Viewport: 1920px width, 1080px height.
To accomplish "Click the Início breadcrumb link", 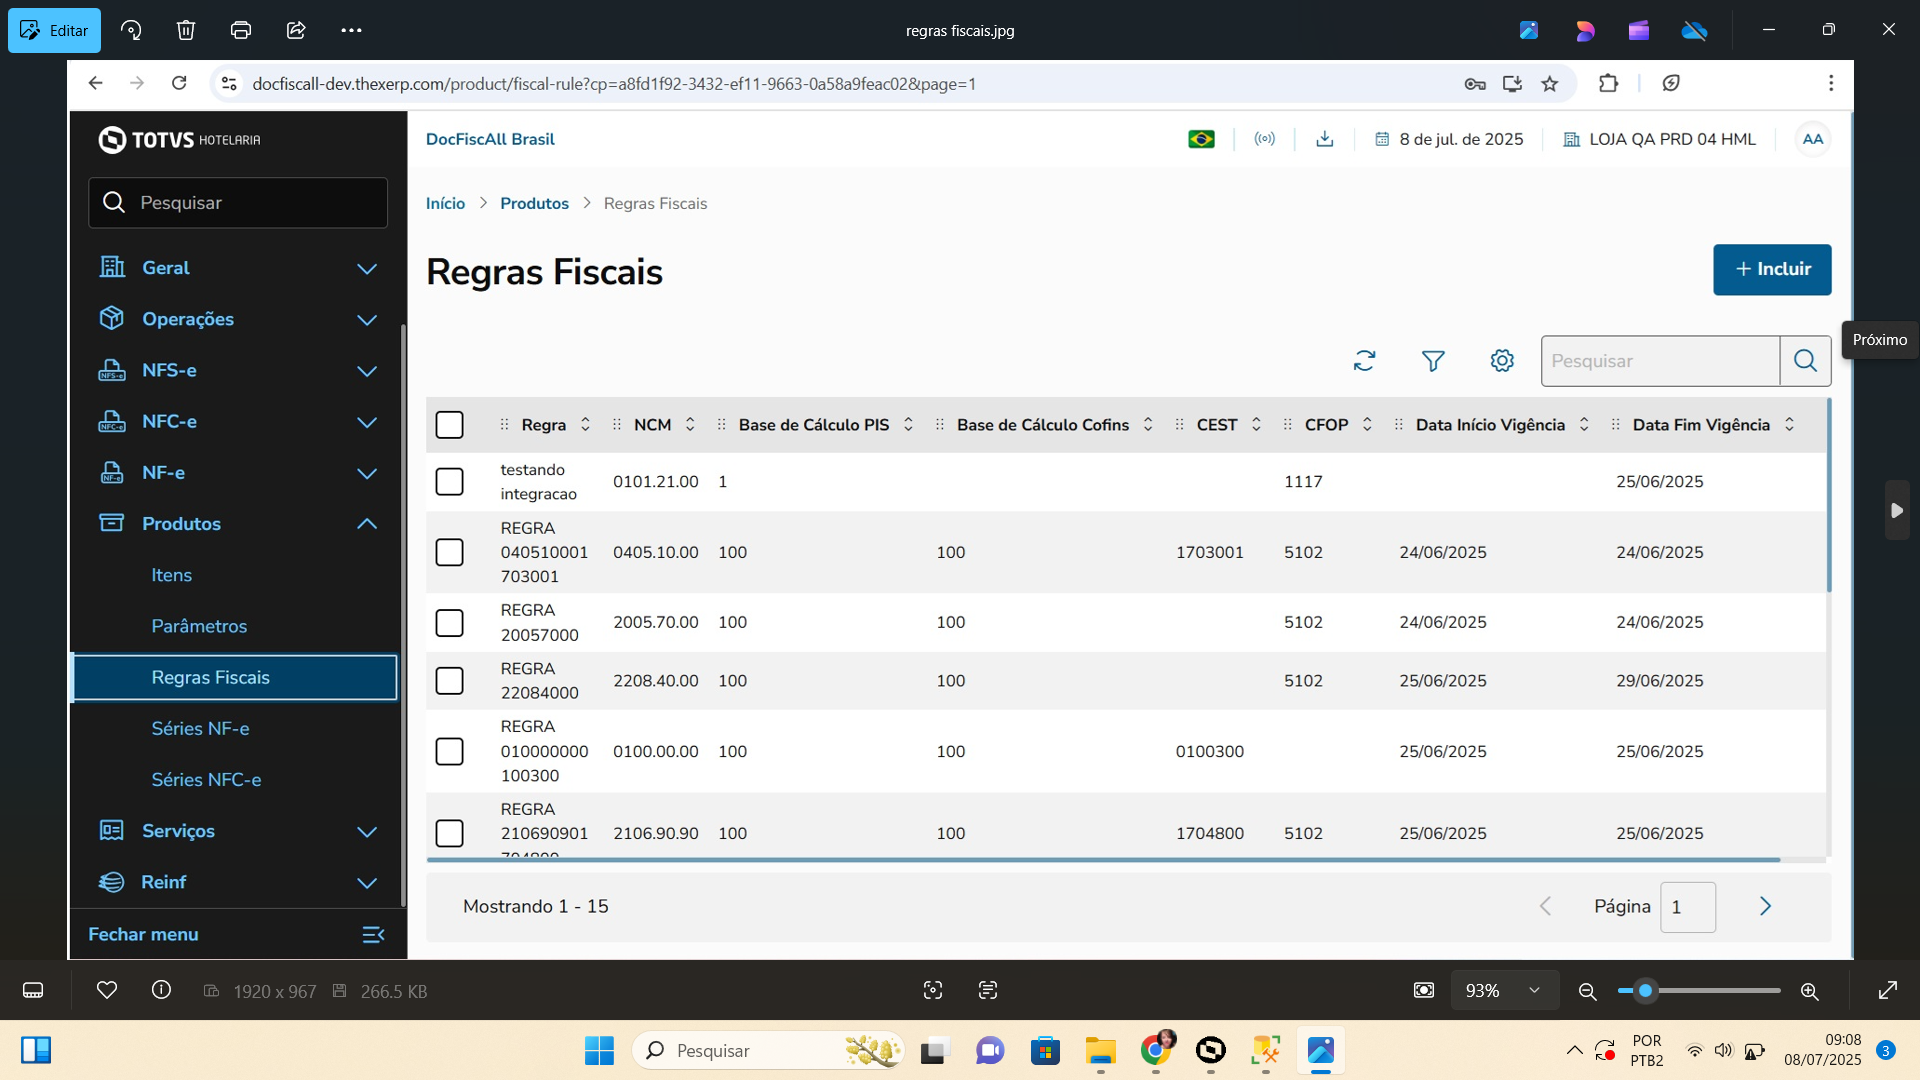I will tap(445, 203).
